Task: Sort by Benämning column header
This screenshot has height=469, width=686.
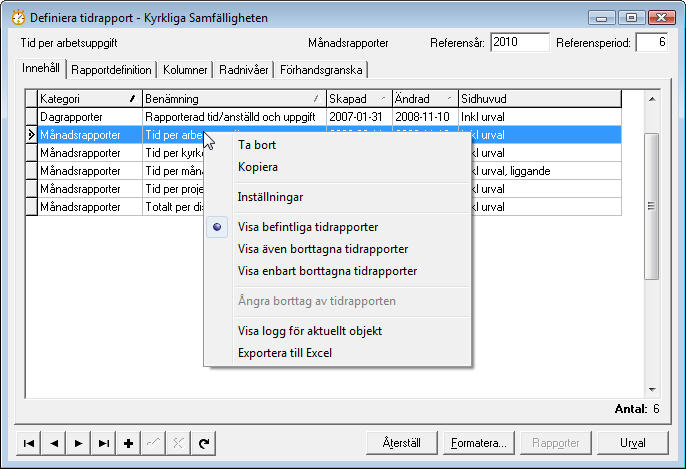Action: pyautogui.click(x=234, y=99)
